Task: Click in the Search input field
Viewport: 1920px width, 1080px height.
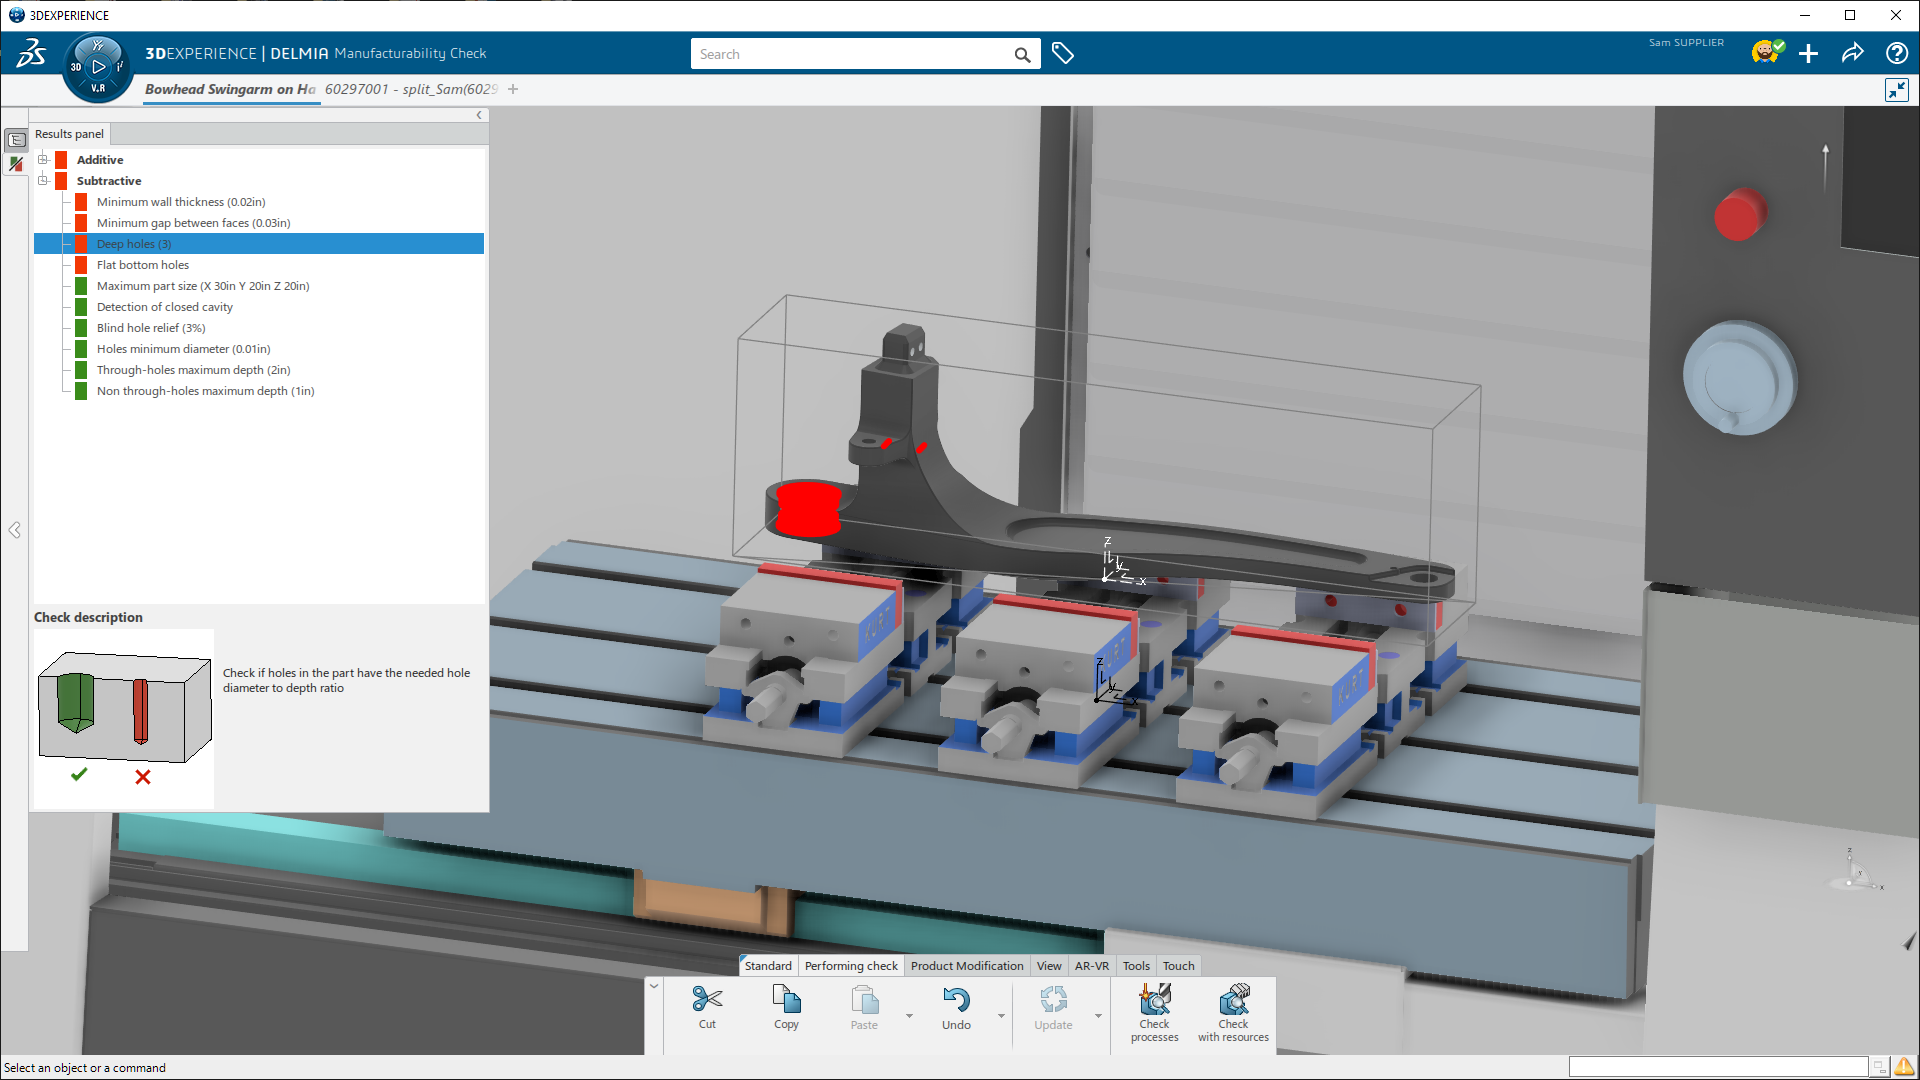Action: coord(850,54)
